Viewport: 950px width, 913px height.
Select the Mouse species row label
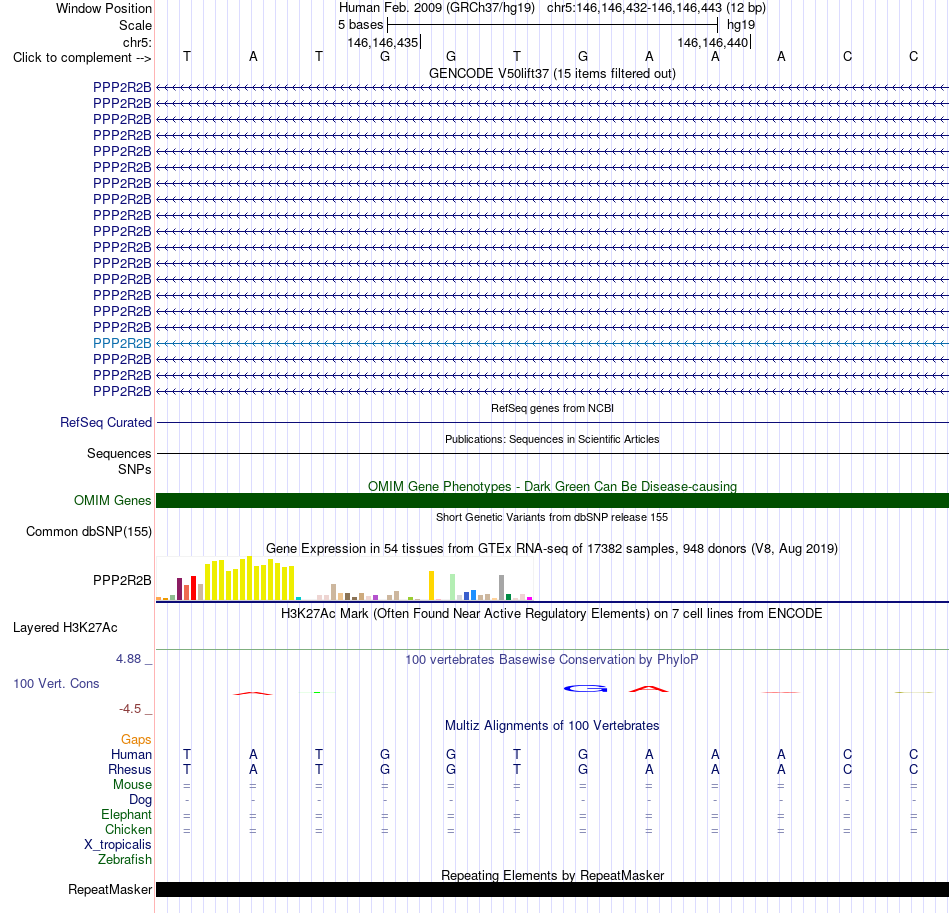[x=132, y=785]
